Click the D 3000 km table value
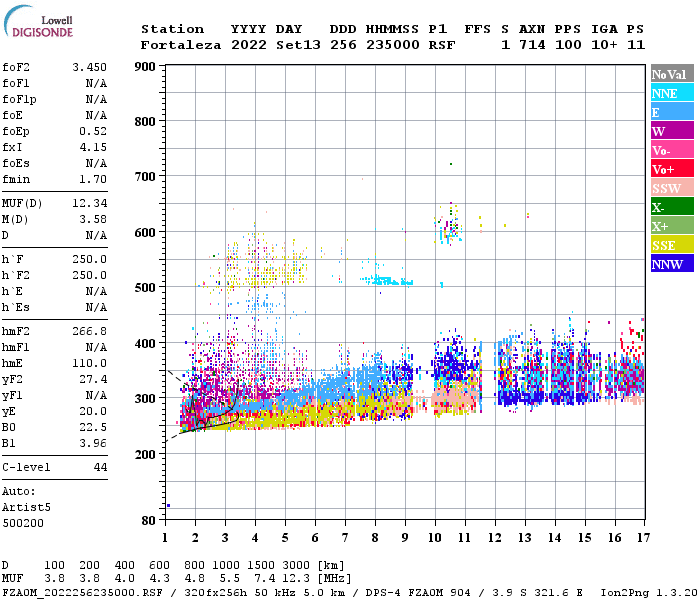The height and width of the screenshot is (600, 700). (x=296, y=566)
